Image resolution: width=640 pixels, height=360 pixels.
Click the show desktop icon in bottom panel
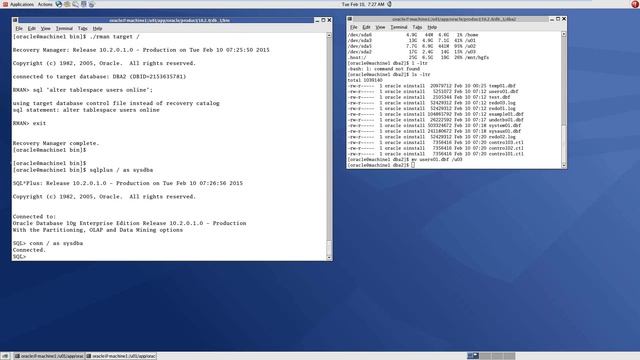pos(5,356)
